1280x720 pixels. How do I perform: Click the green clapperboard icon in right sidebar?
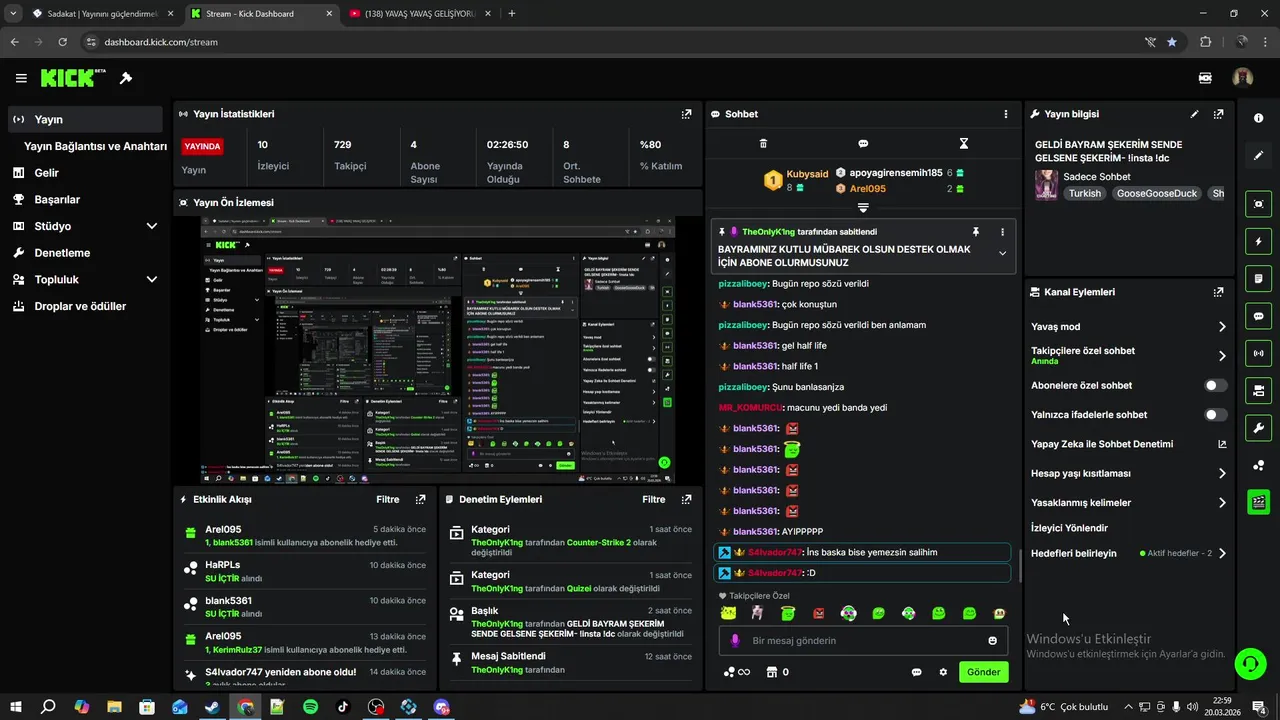click(1258, 501)
